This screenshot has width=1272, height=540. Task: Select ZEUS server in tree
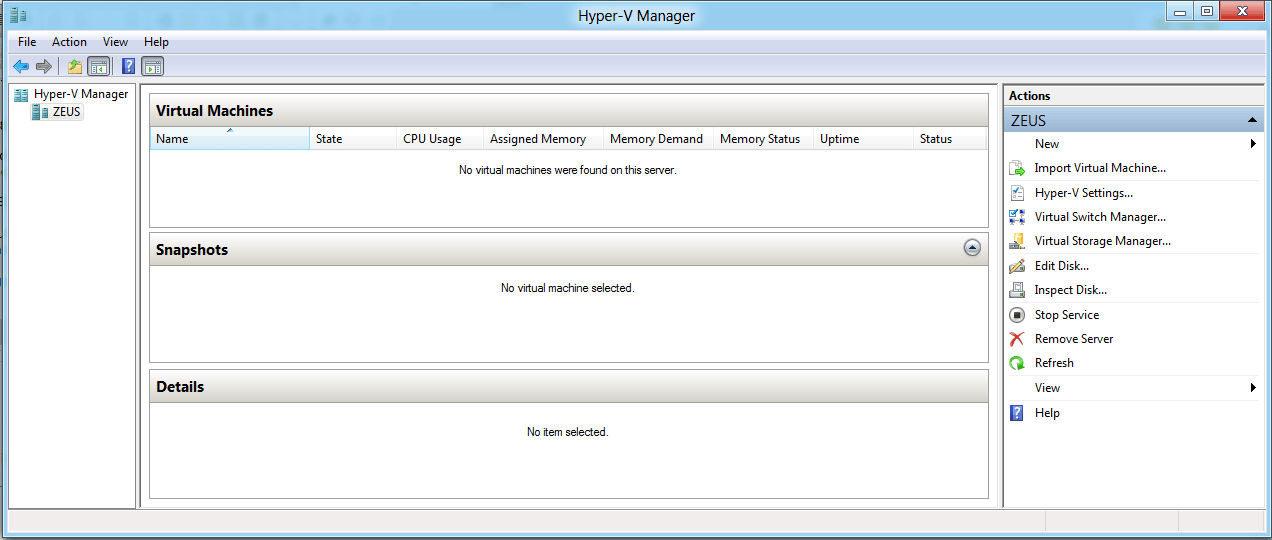coord(66,112)
